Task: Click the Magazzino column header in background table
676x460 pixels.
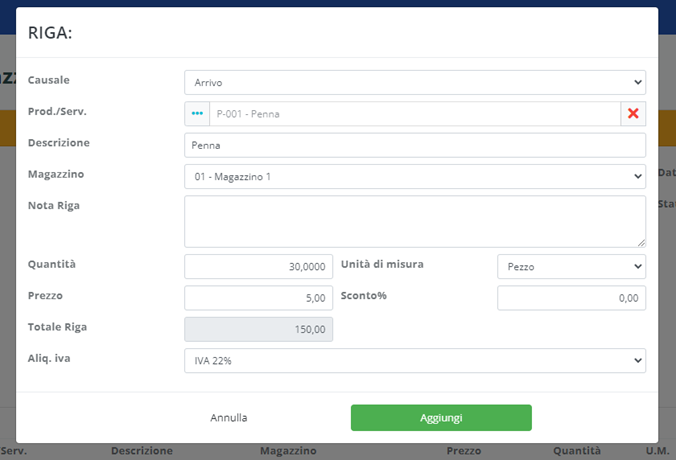Action: [x=288, y=451]
